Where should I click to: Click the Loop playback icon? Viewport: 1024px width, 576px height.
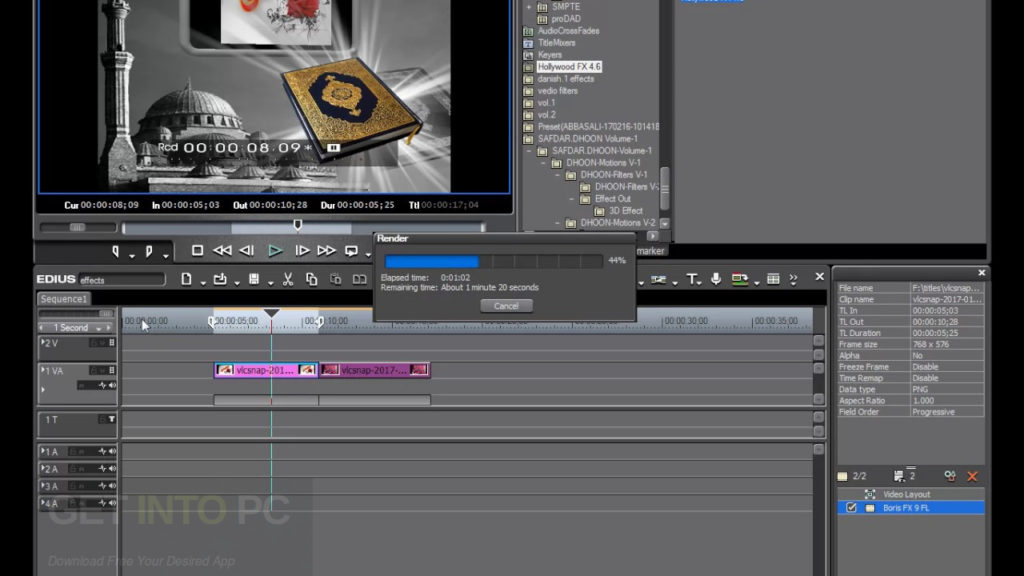351,250
